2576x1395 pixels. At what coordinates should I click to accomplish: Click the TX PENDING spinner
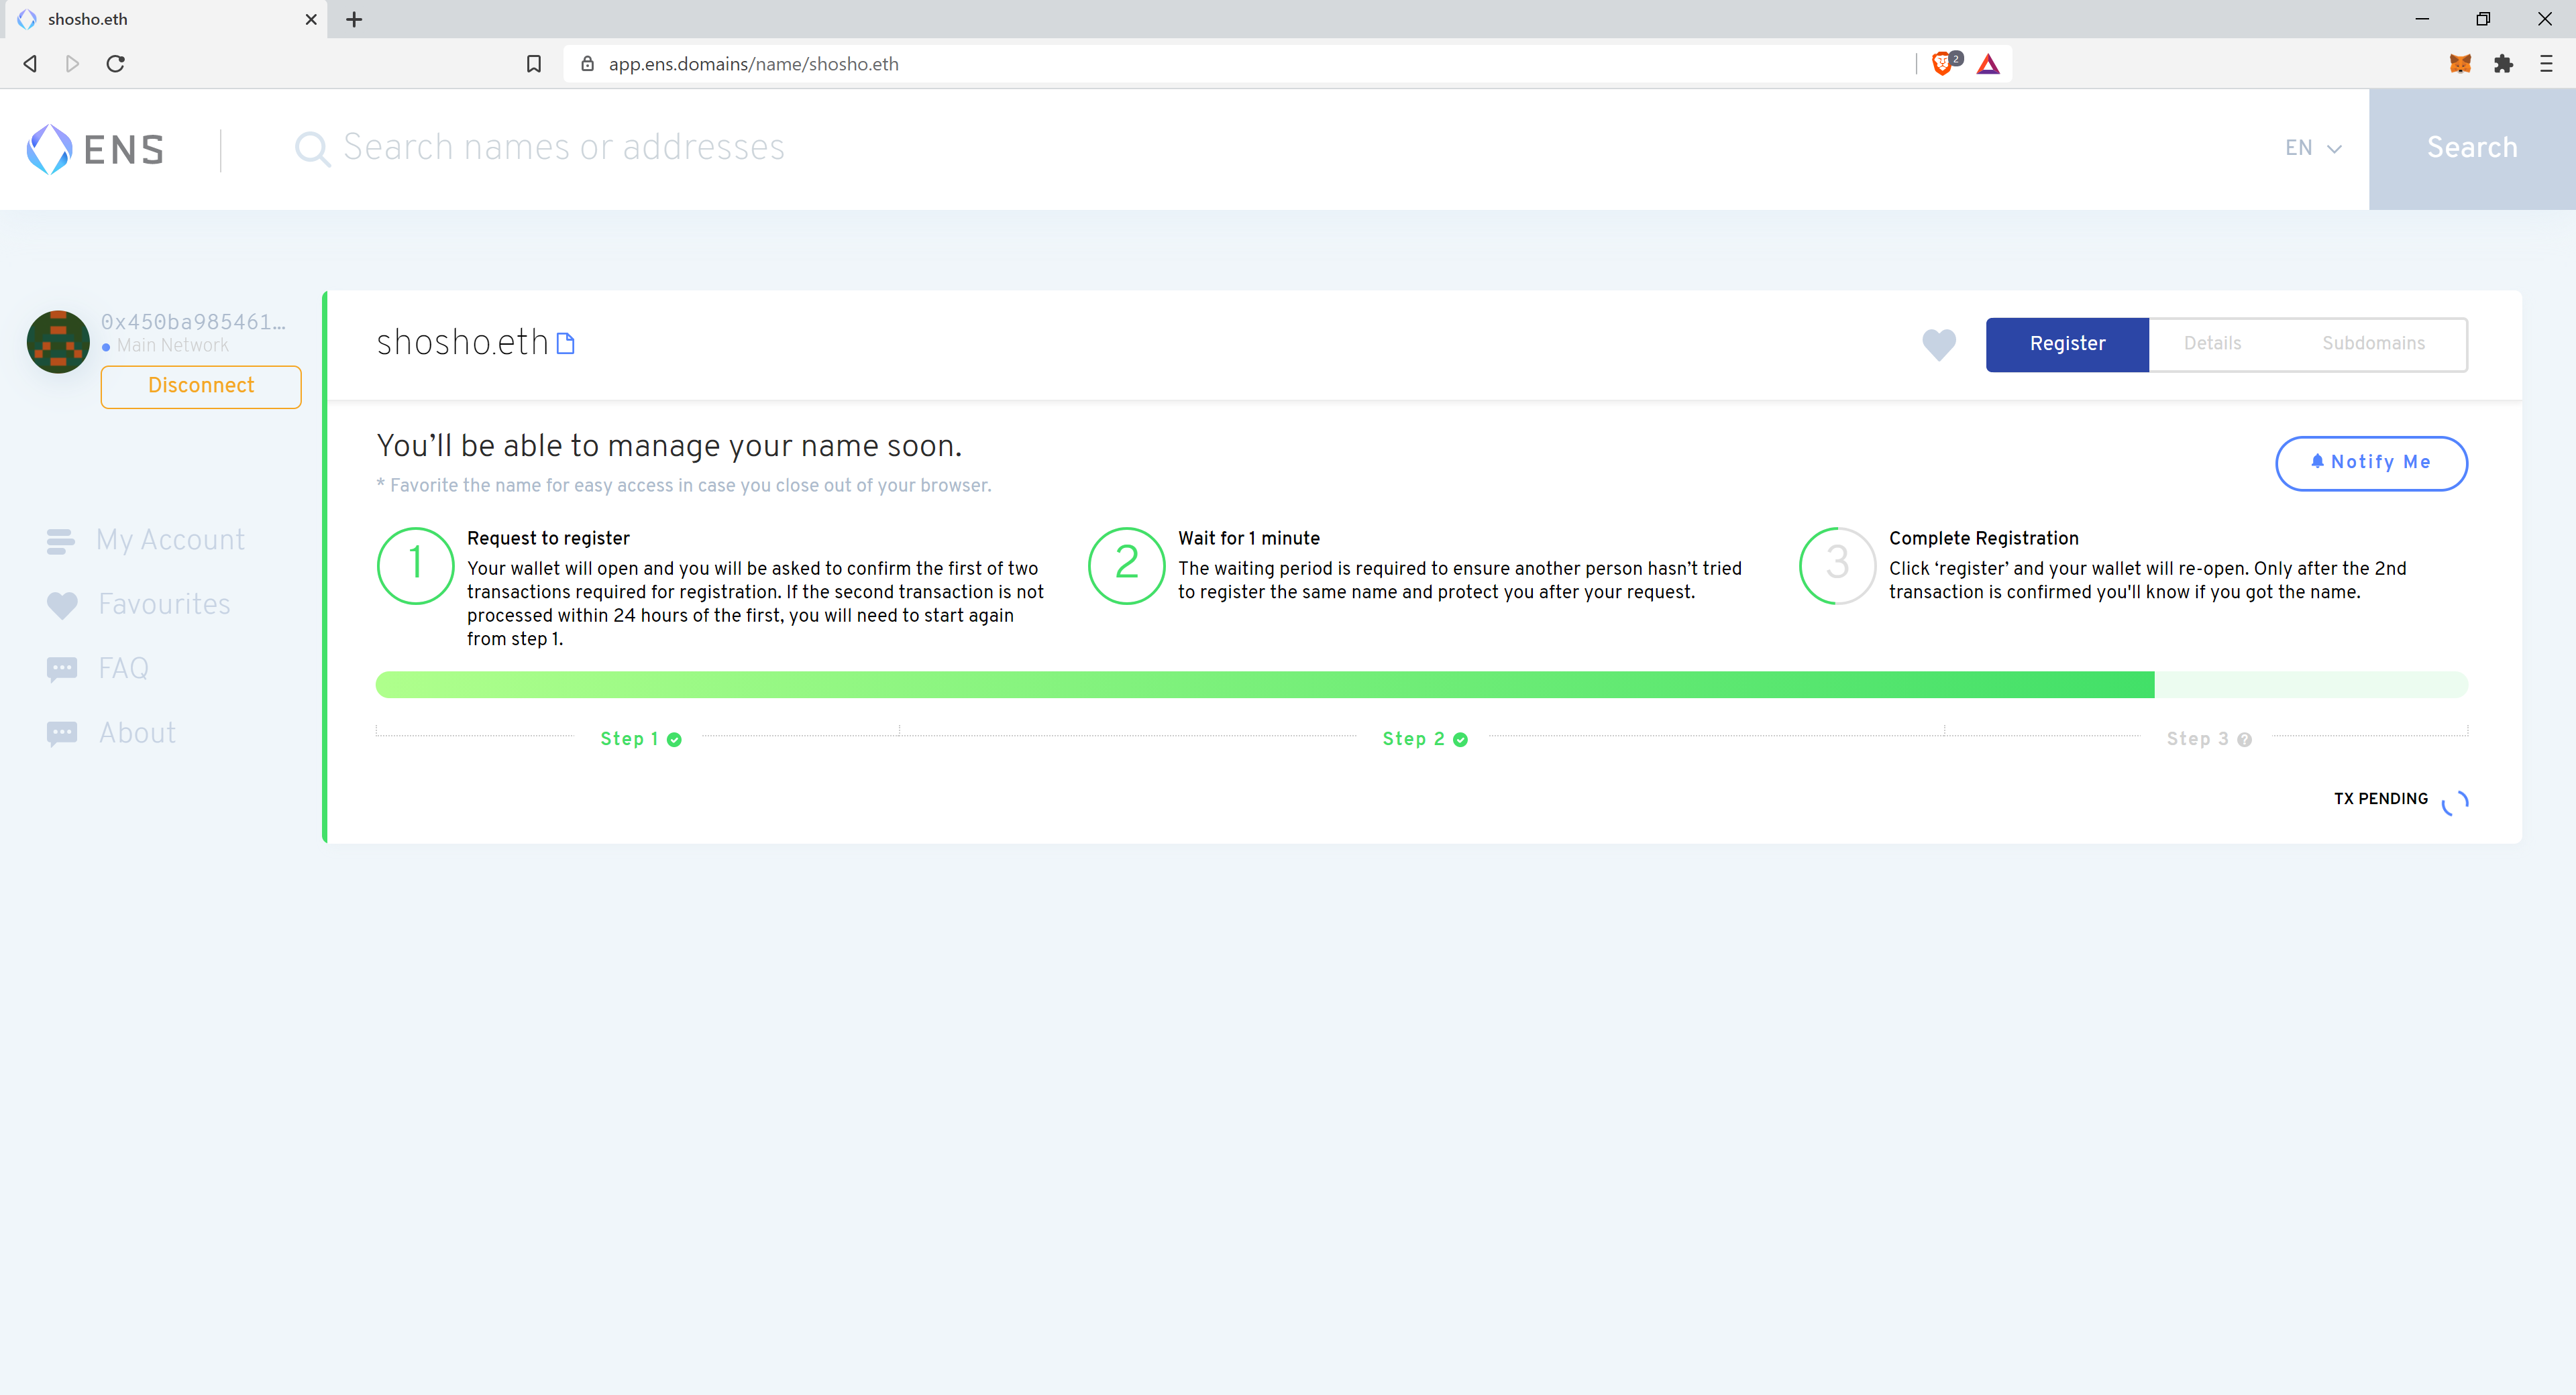pos(2455,802)
